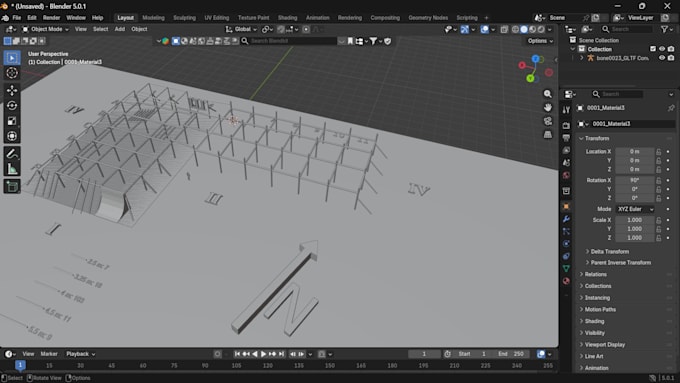The image size is (680, 383).
Task: Click the End frame 250 field
Action: (512, 354)
